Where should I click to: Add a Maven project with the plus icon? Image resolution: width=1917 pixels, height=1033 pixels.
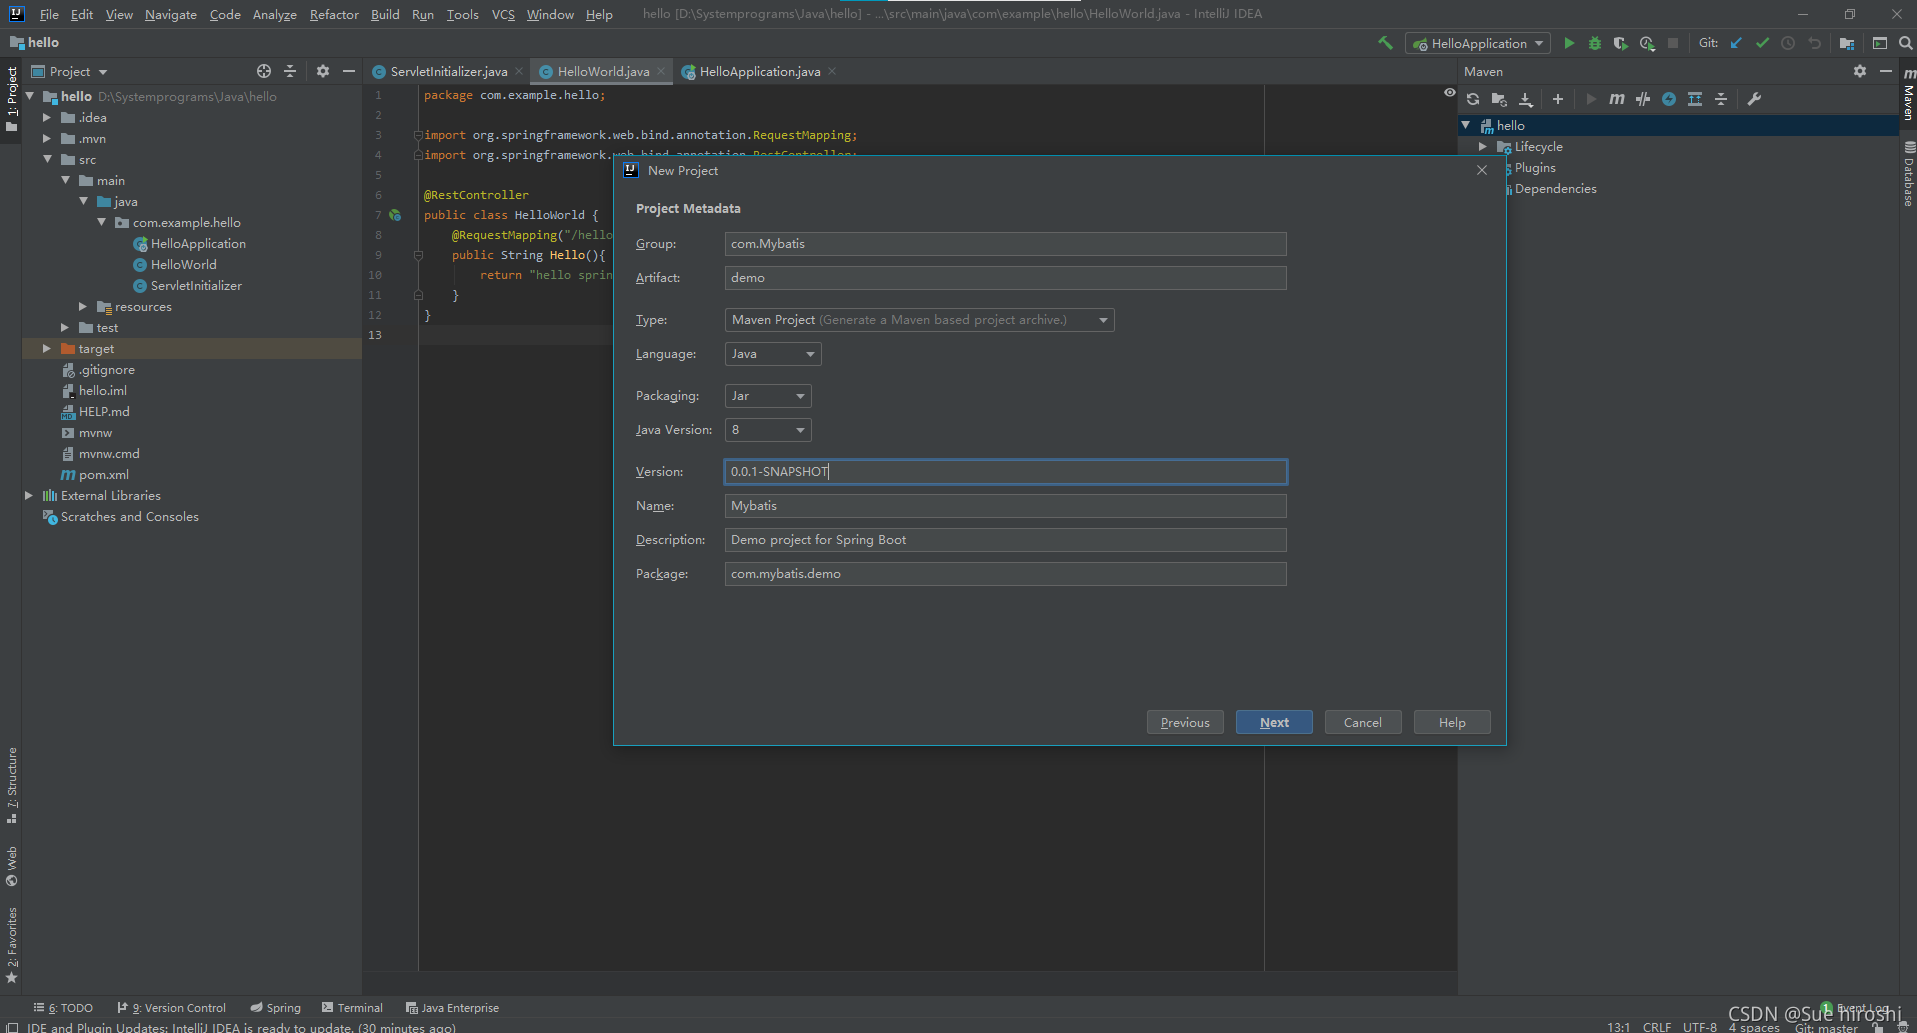click(x=1558, y=99)
